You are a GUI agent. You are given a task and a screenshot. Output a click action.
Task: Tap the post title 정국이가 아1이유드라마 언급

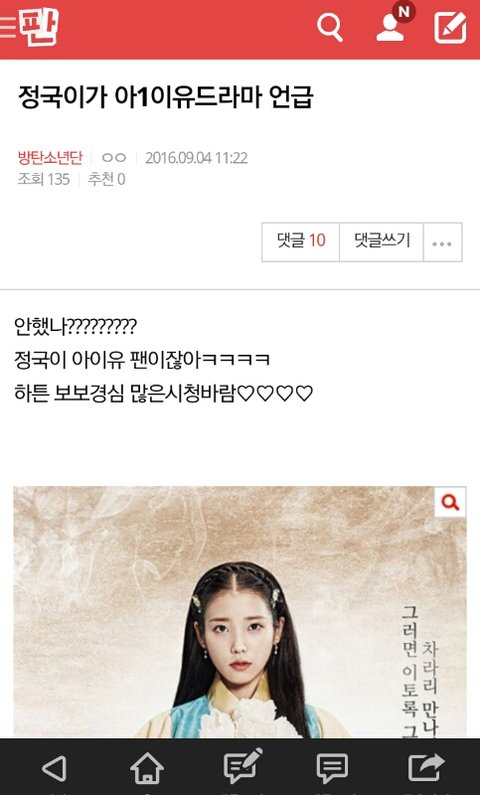coord(165,97)
